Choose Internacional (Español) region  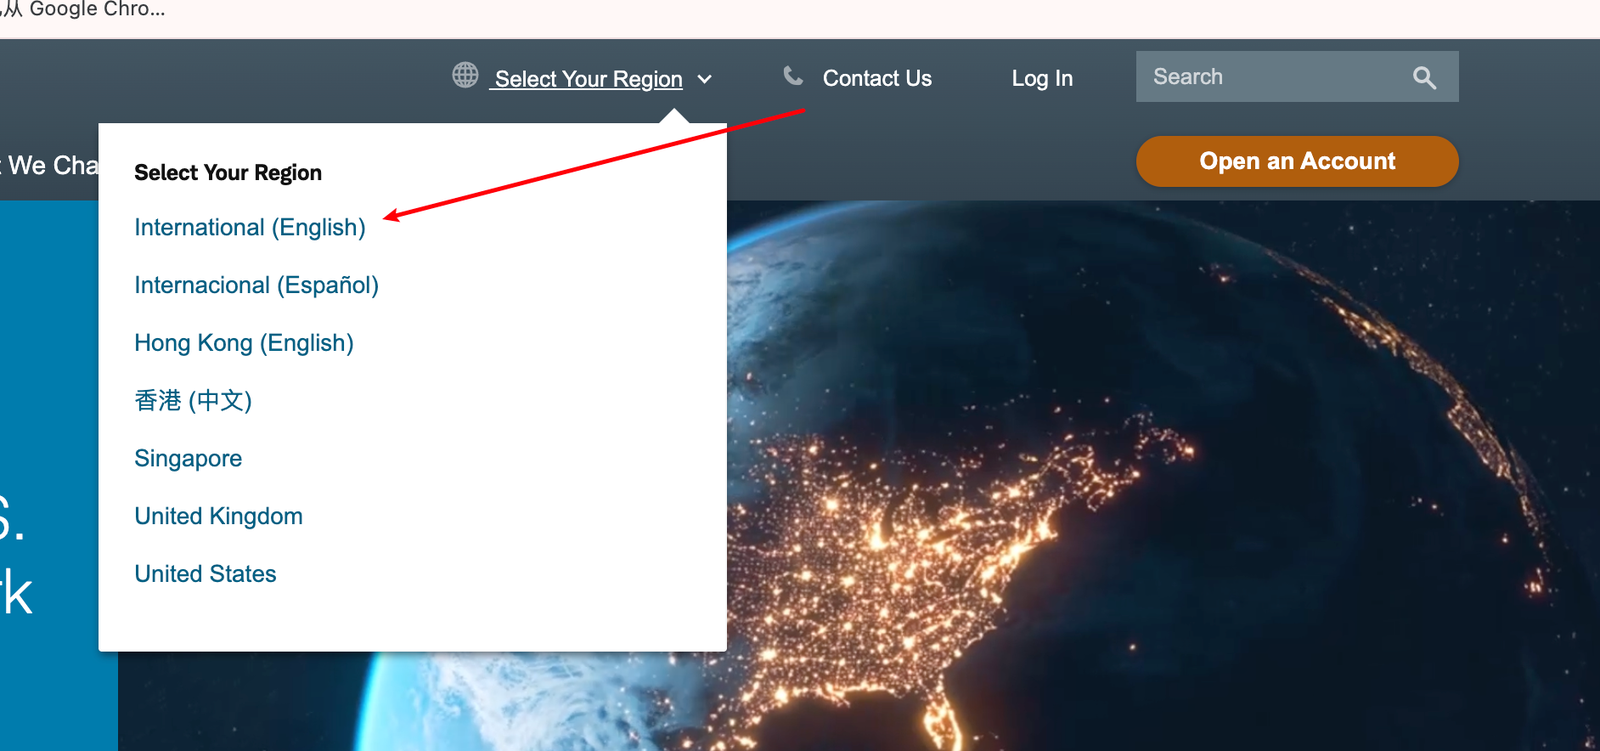click(x=257, y=286)
